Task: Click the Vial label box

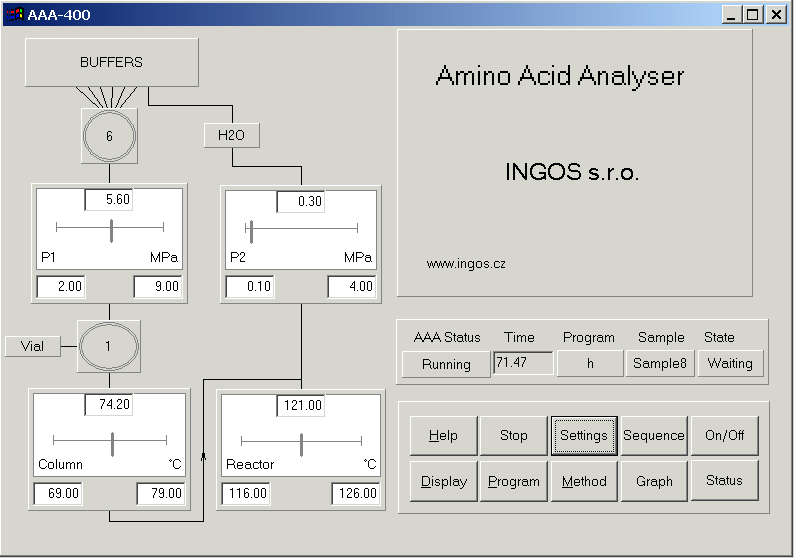Action: 33,346
